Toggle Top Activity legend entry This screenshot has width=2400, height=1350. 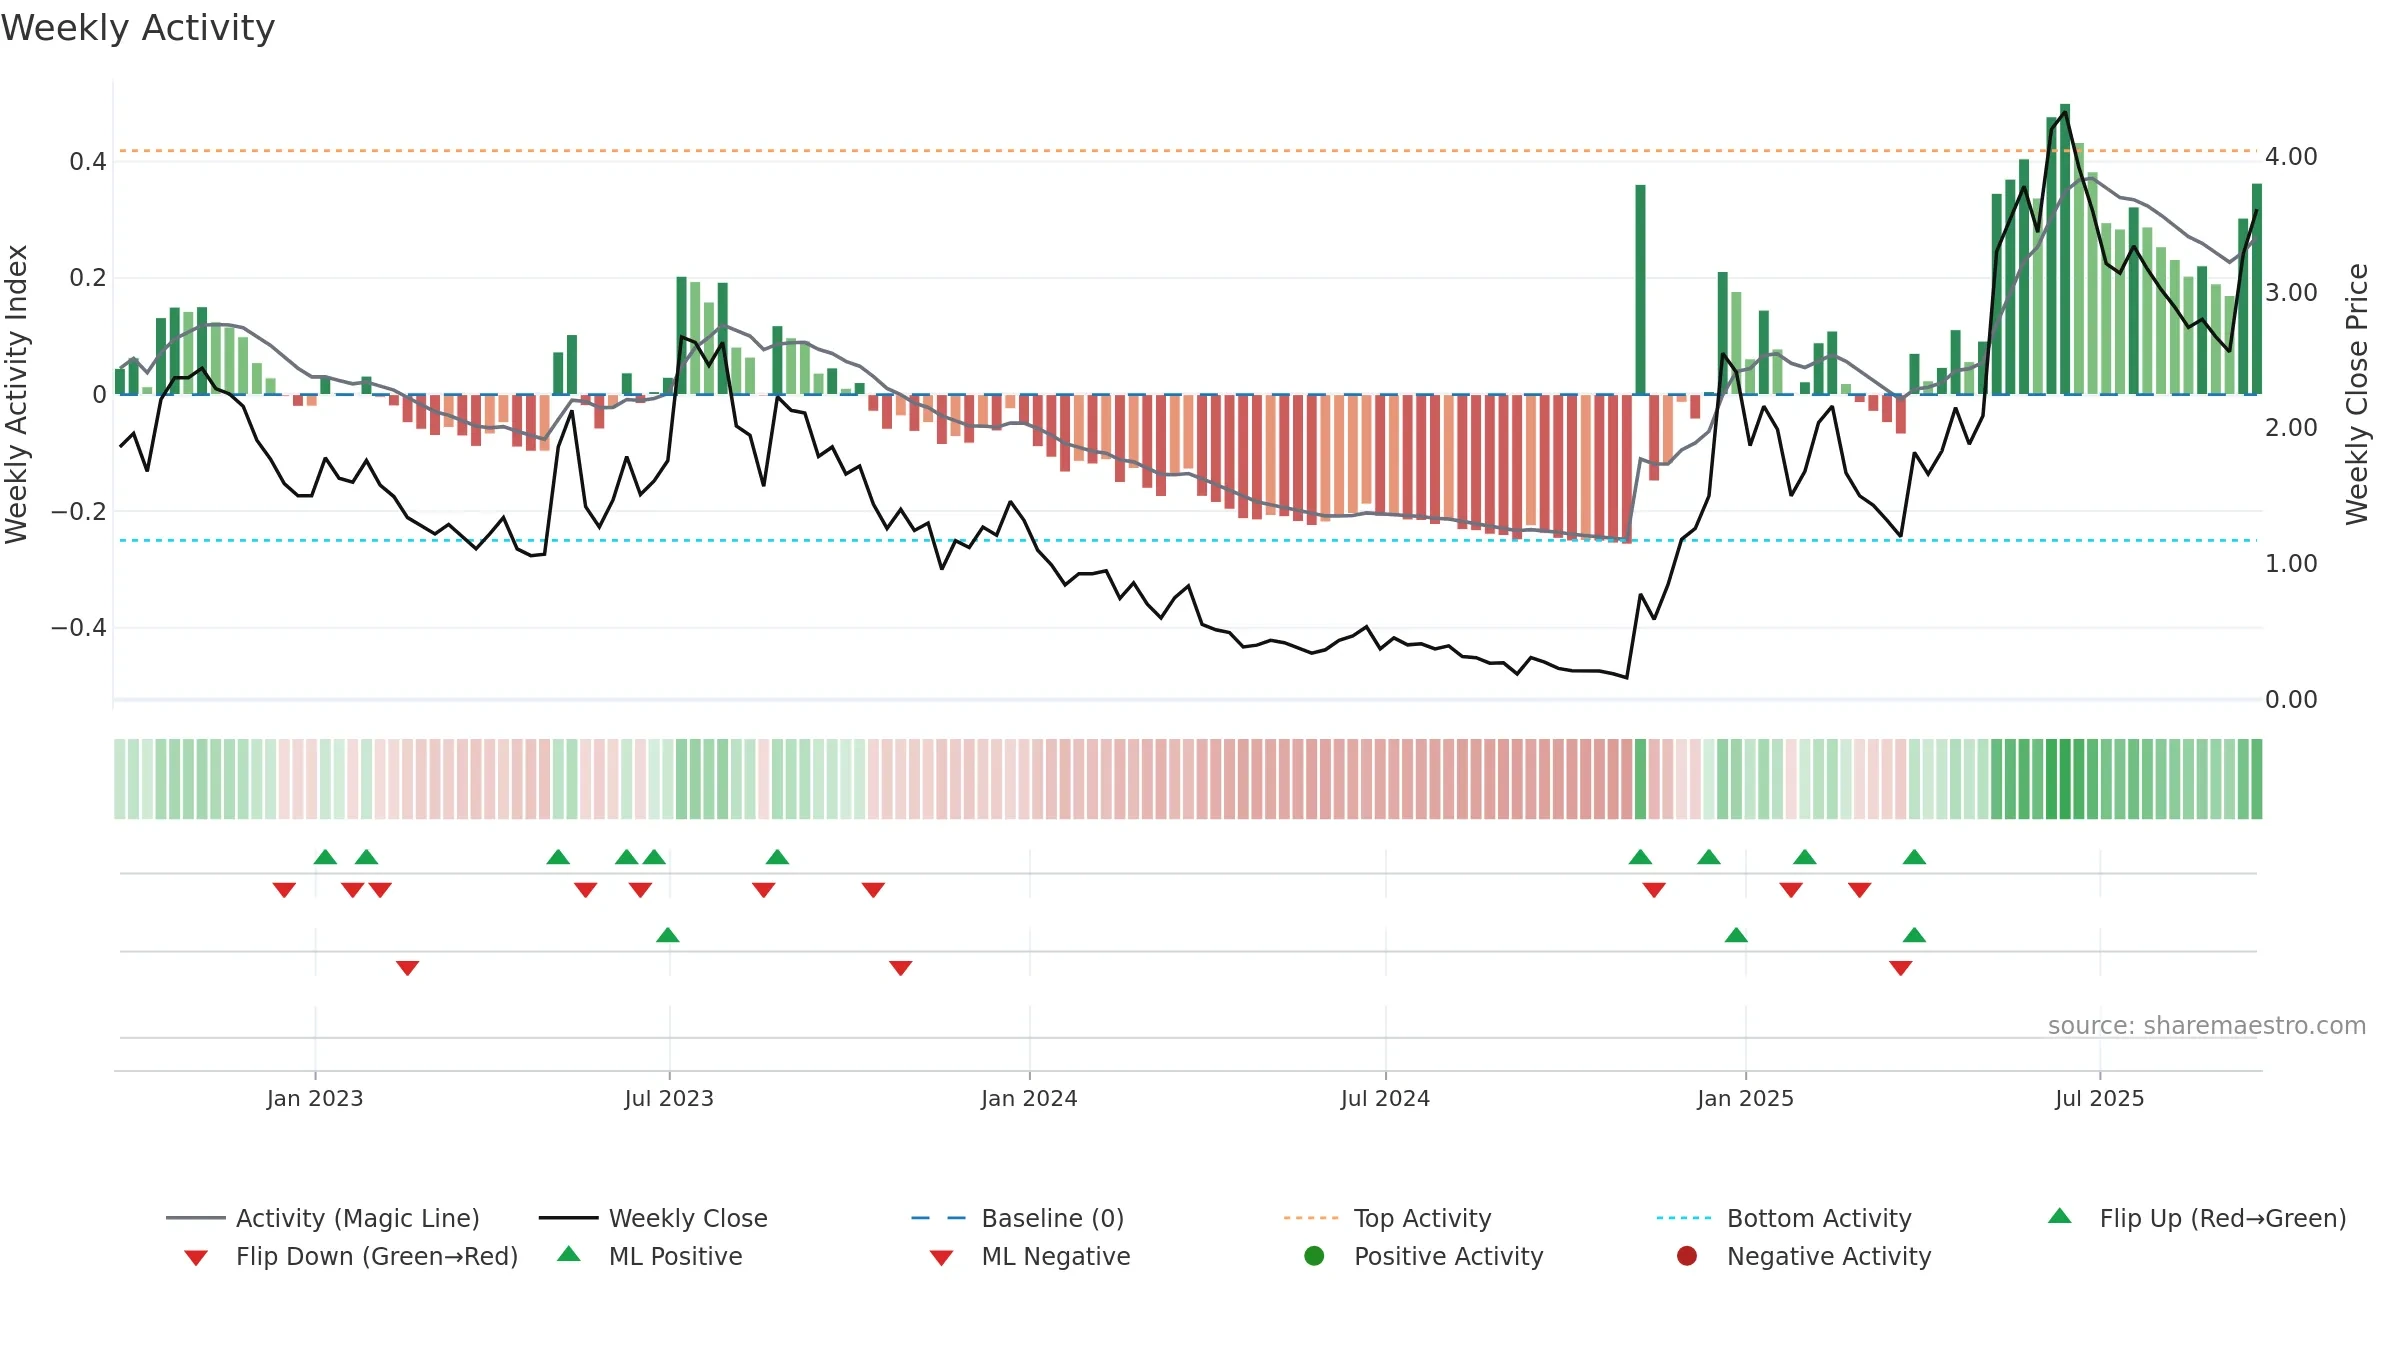[x=1387, y=1218]
